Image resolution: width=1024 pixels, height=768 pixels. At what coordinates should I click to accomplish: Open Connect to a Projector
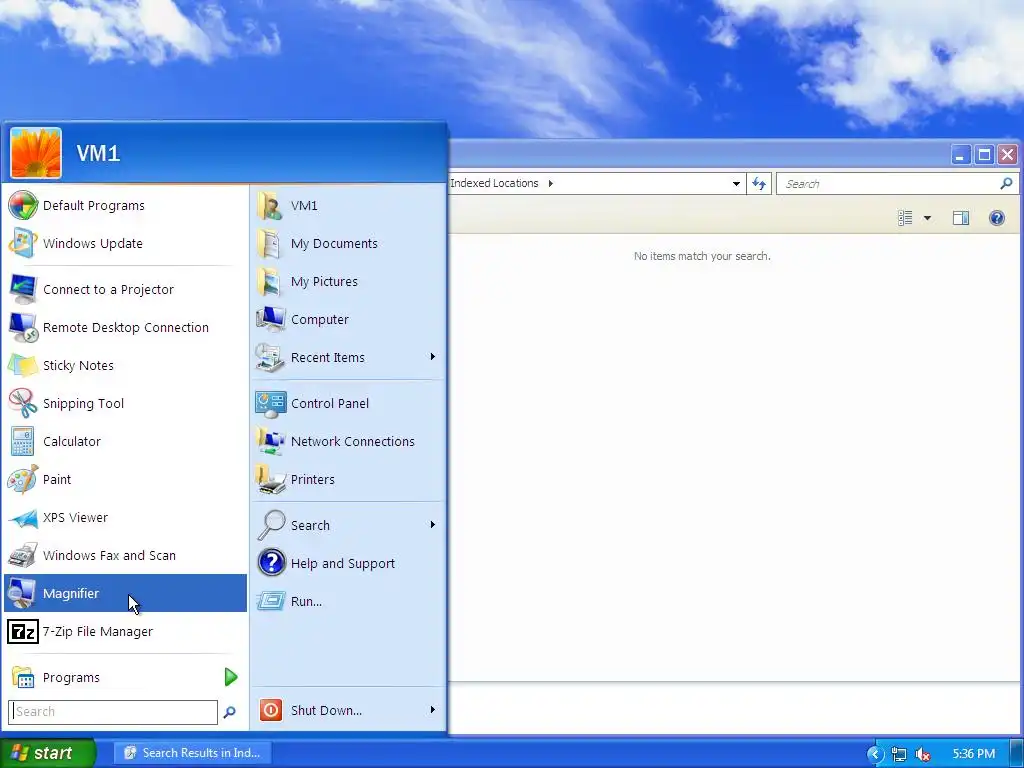click(125, 289)
